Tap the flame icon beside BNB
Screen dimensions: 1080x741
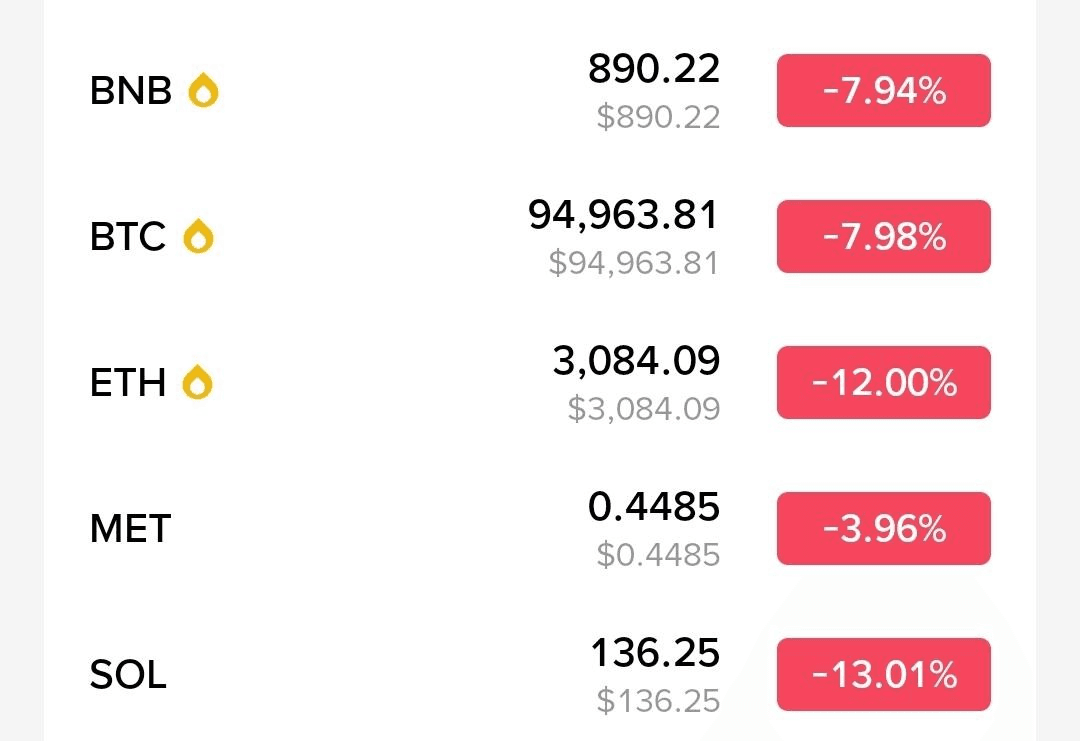(203, 91)
